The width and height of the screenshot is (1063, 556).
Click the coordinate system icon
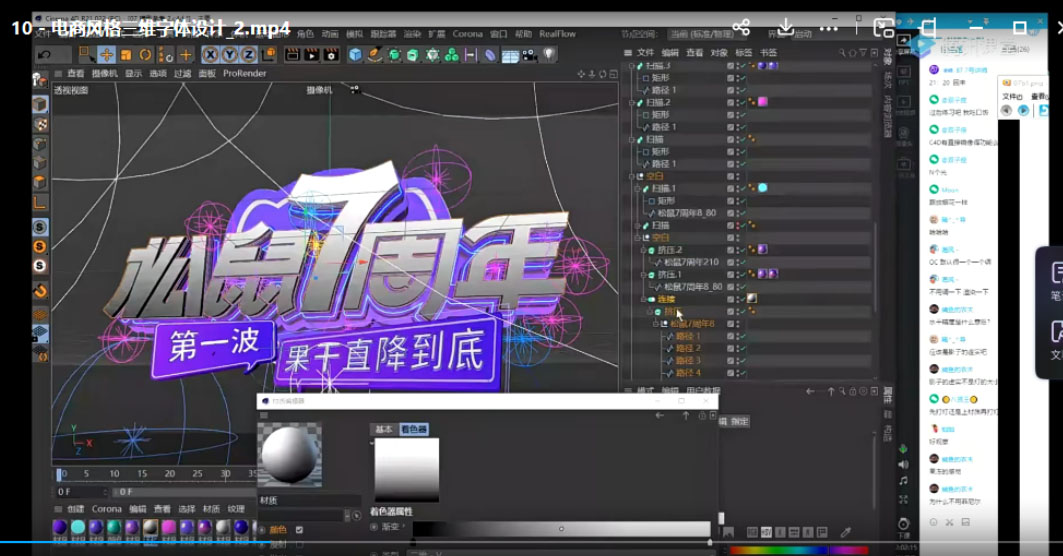click(268, 54)
